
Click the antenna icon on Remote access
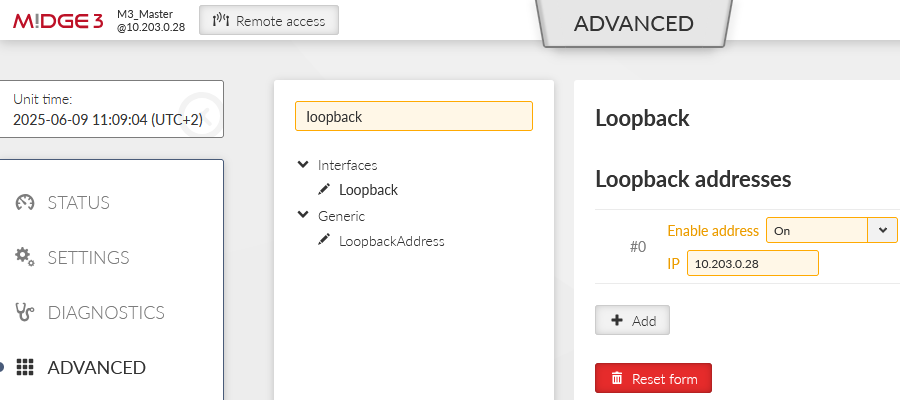tap(221, 21)
